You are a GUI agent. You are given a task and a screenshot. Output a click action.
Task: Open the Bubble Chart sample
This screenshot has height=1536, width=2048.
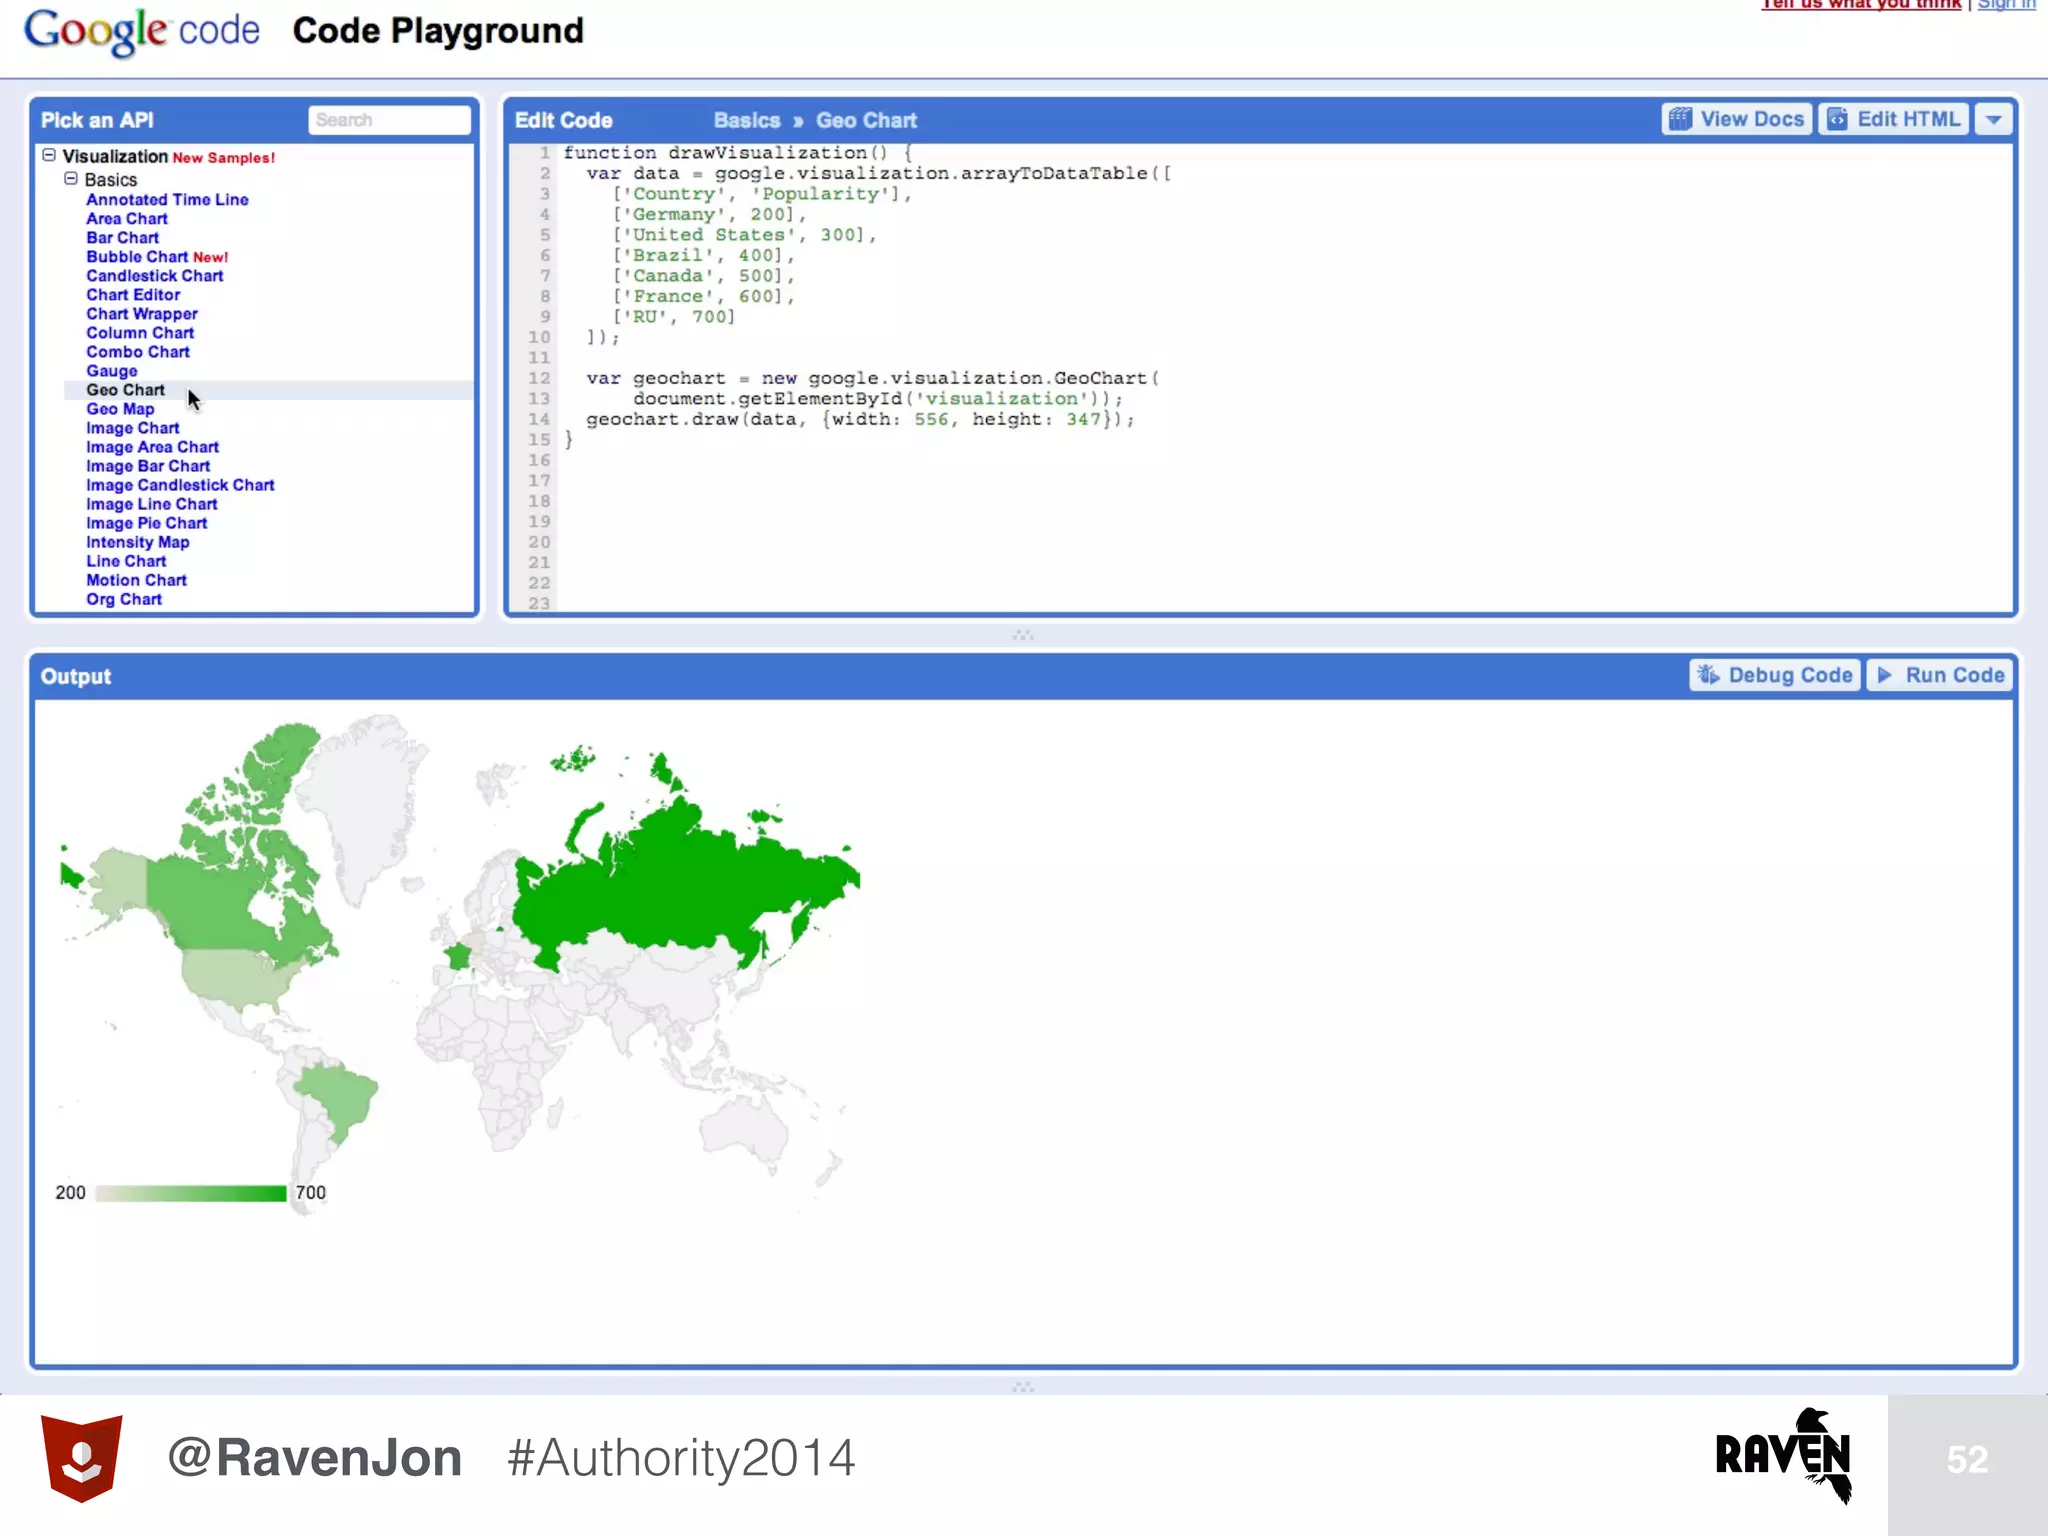137,257
